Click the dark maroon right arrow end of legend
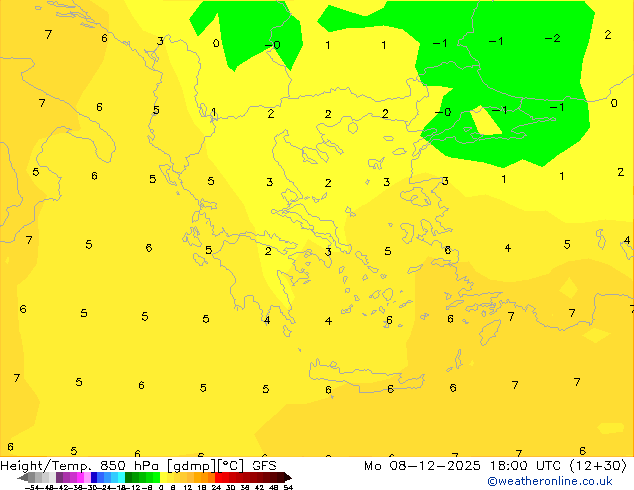634x490 pixels. point(287,477)
